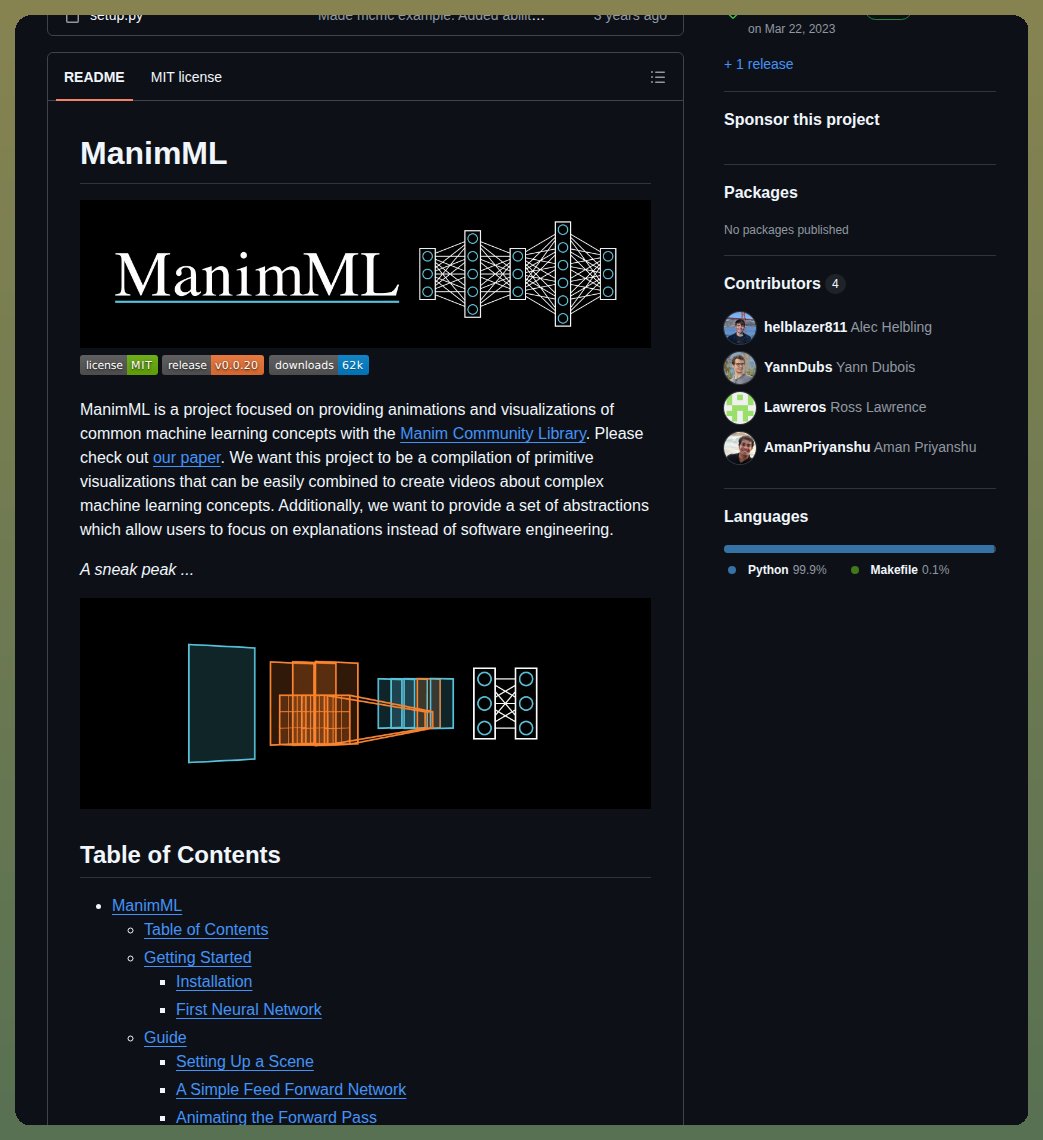The width and height of the screenshot is (1043, 1140).
Task: Open the 'our paper' link
Action: point(187,457)
